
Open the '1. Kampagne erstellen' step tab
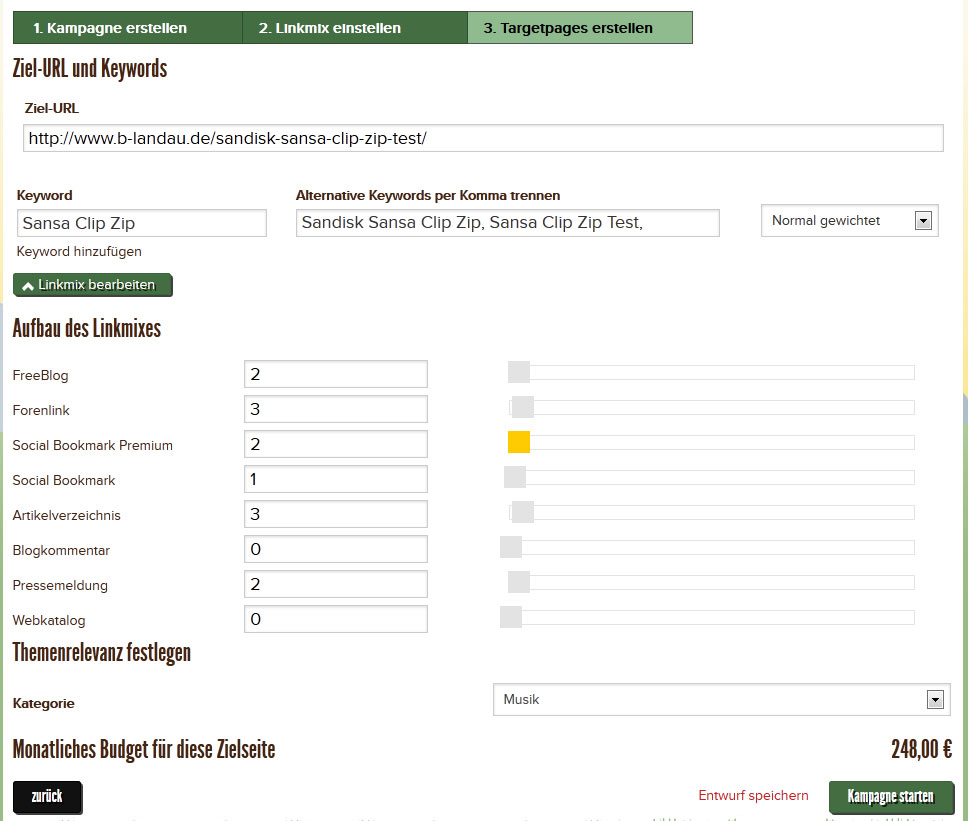128,28
